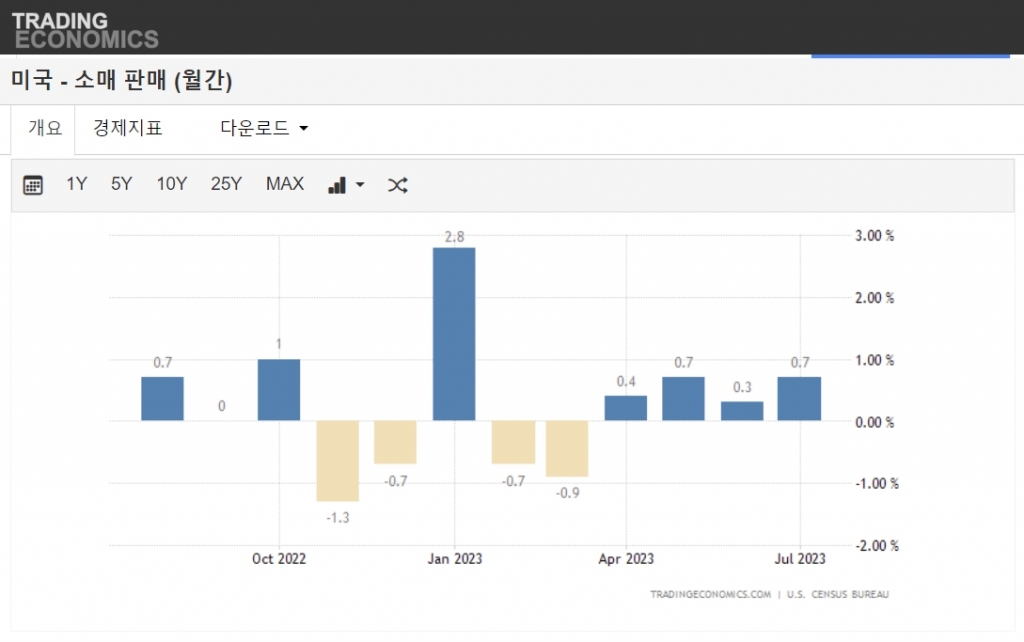Switch to the 개요 tab
This screenshot has height=642, width=1024.
(x=45, y=128)
